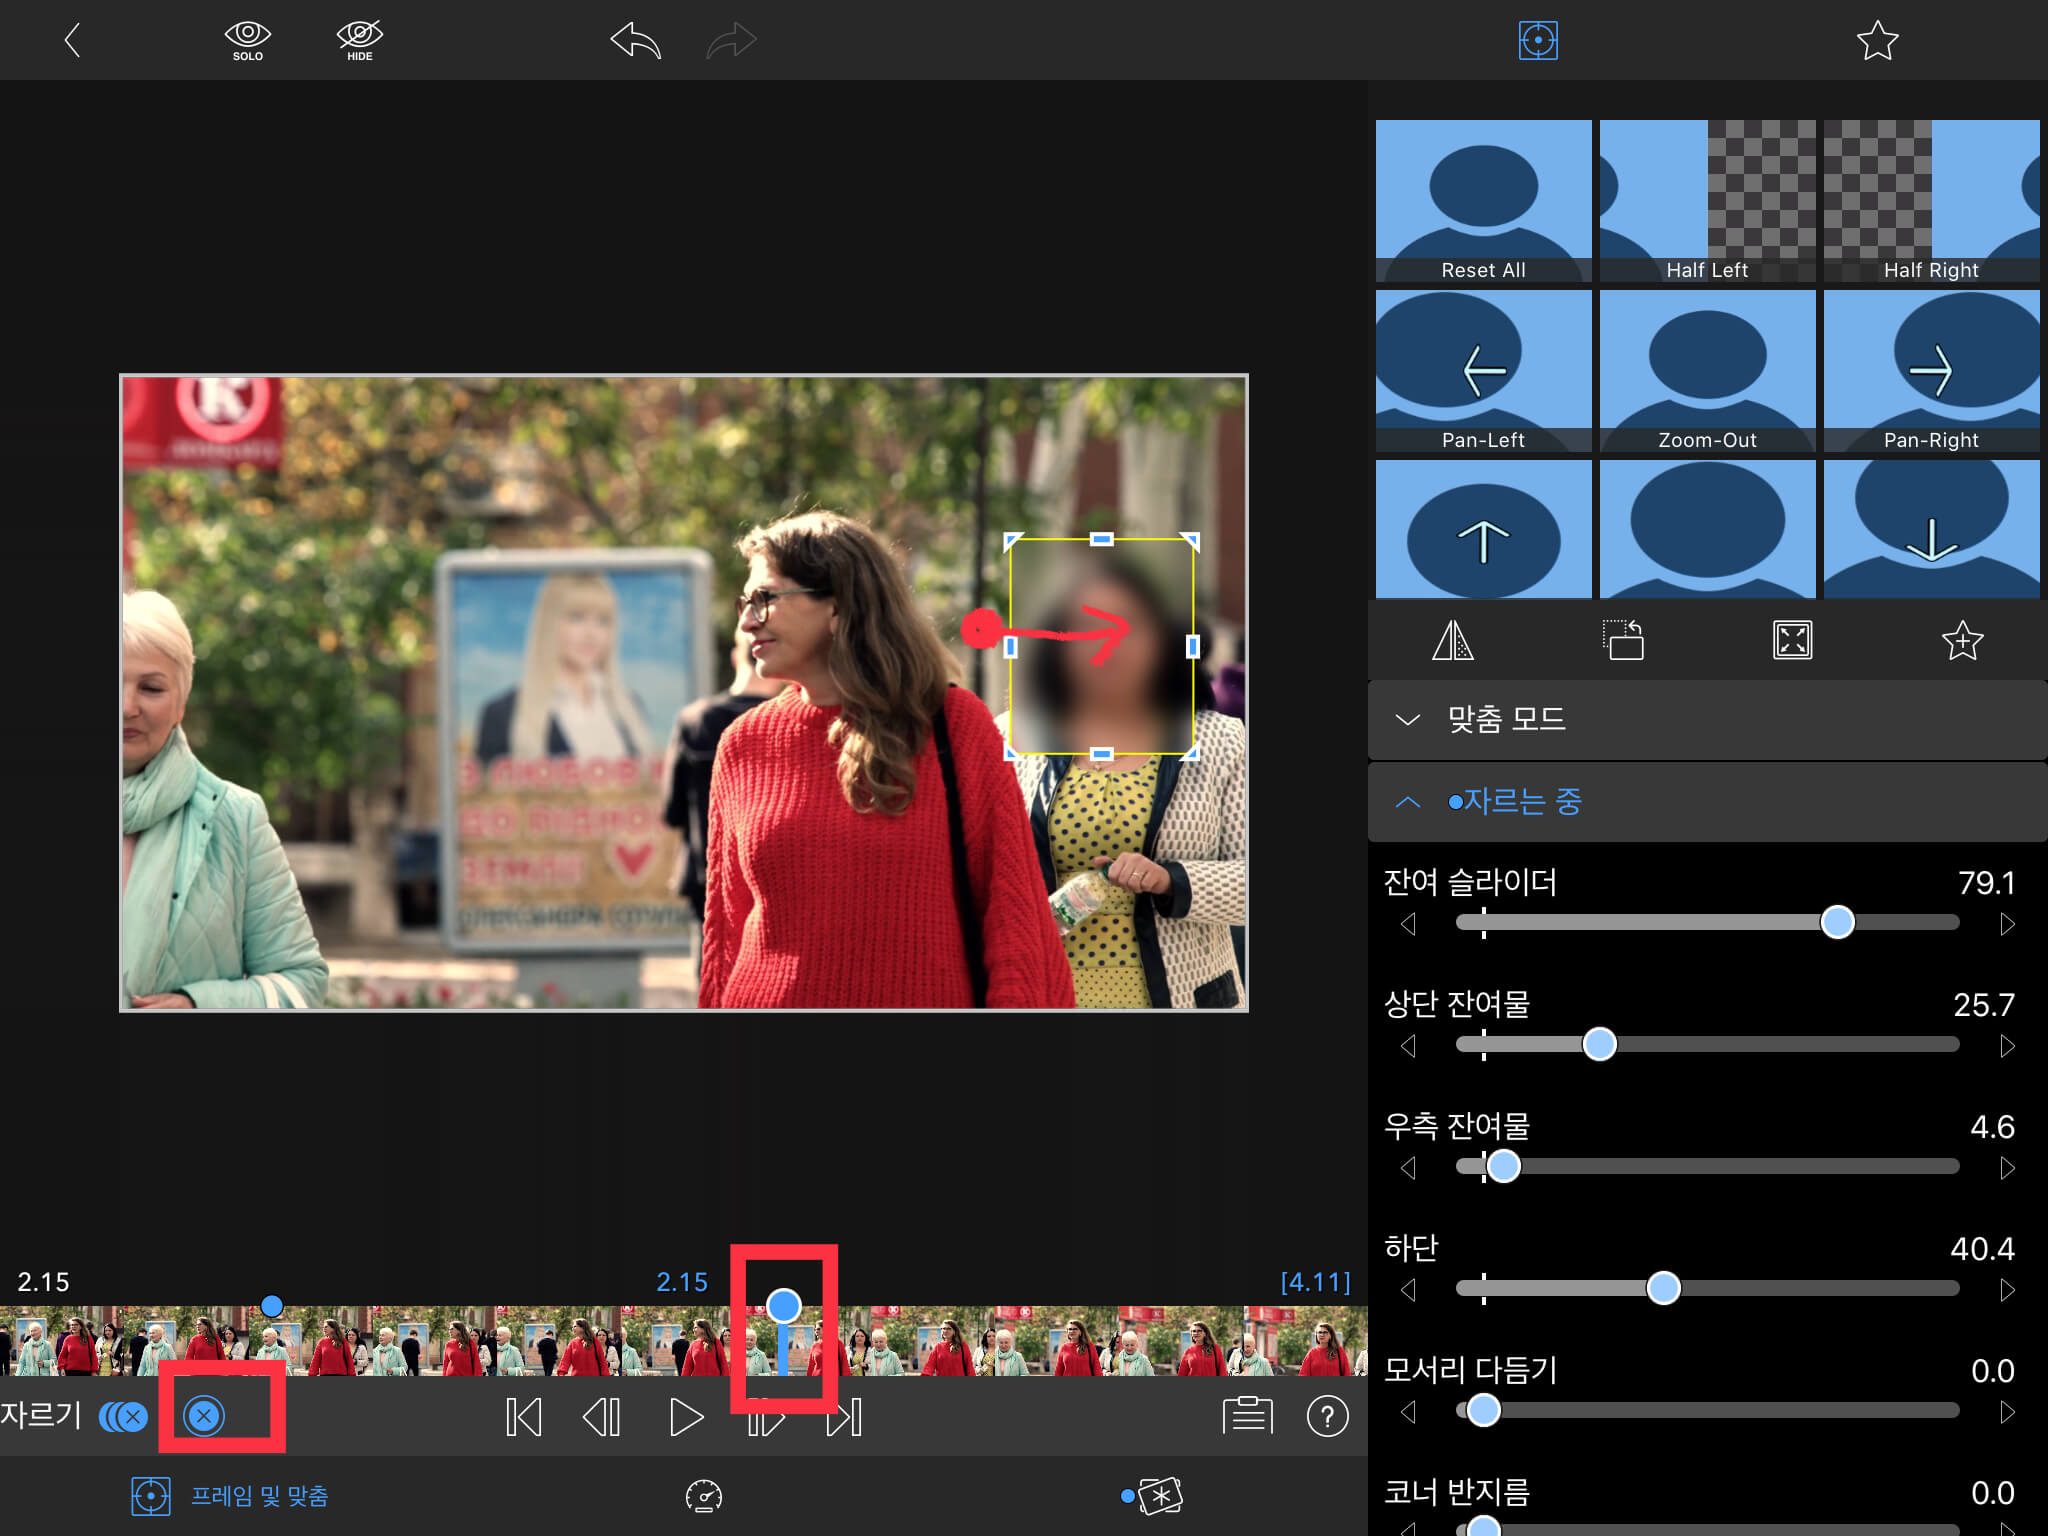
Task: Click the 잔여 슬라이더 slider handle
Action: coord(1837,922)
